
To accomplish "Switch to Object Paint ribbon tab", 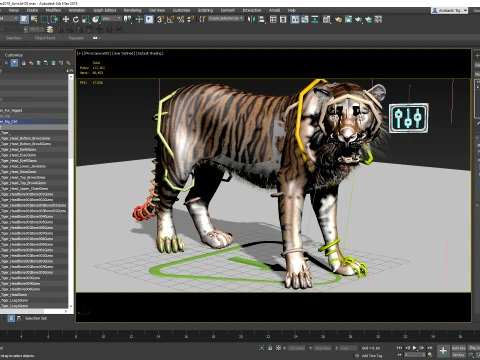I will [45, 38].
